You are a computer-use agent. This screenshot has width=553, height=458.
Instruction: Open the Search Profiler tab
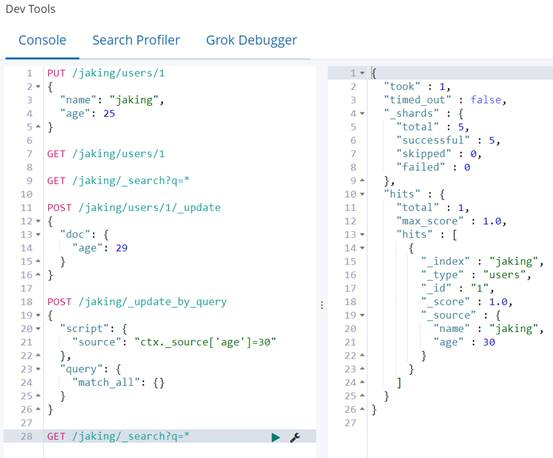(x=136, y=40)
